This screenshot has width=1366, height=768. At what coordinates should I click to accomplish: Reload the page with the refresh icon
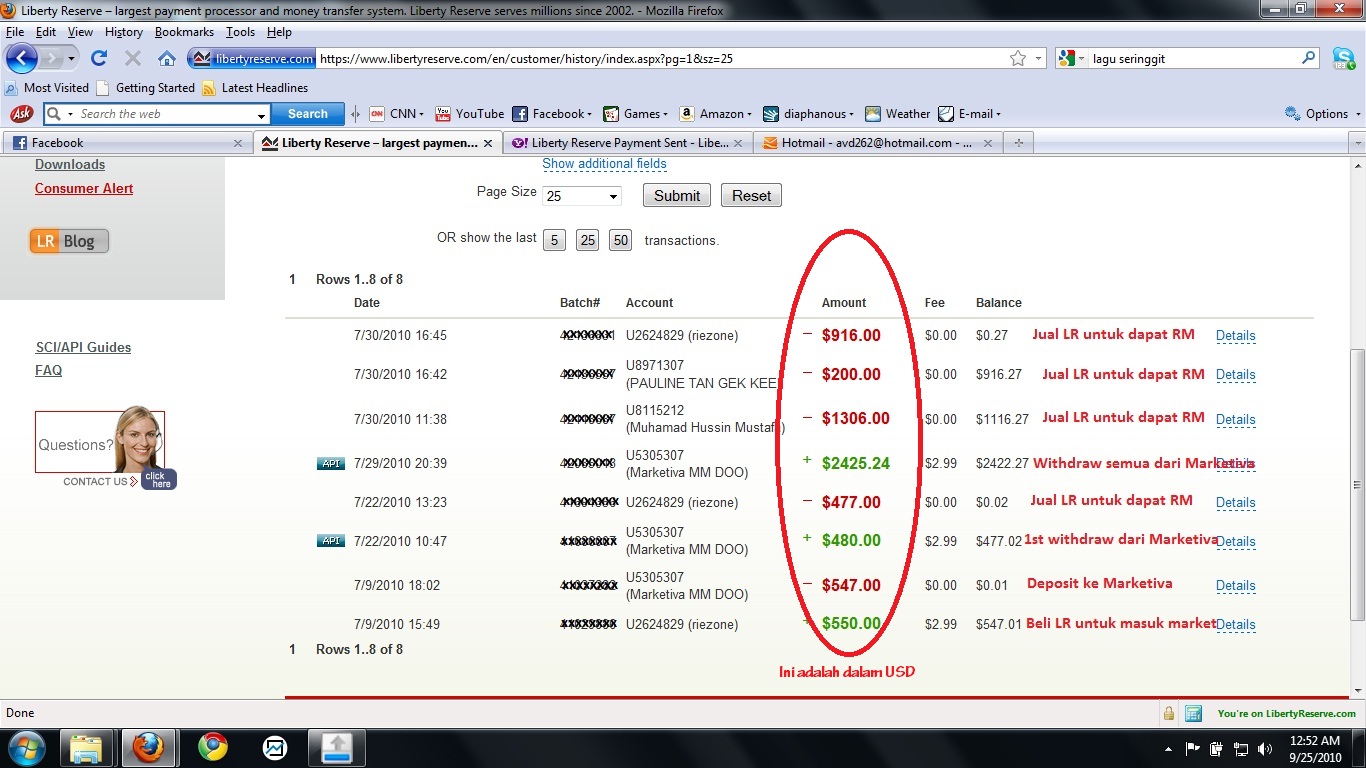98,58
